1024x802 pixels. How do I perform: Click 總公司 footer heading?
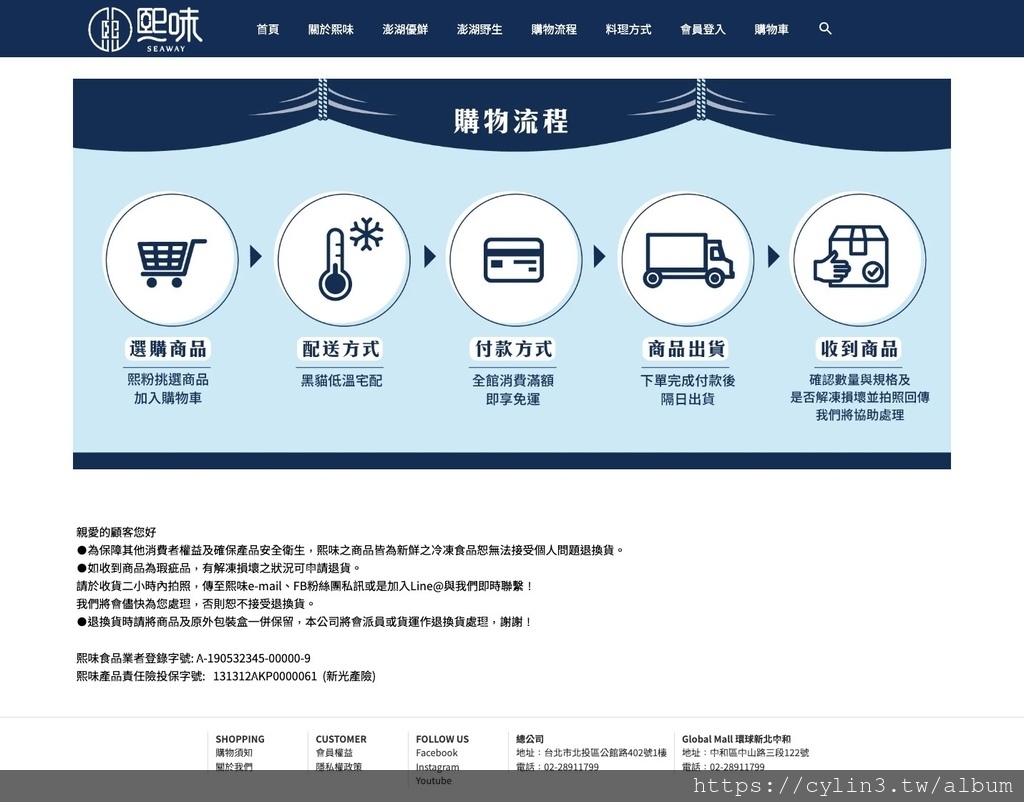(530, 739)
